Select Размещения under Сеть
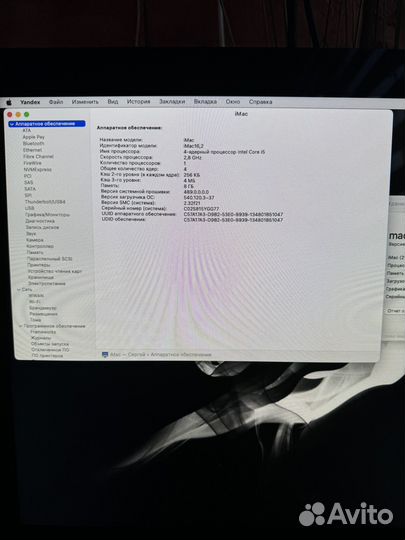The width and height of the screenshot is (405, 540). click(43, 314)
